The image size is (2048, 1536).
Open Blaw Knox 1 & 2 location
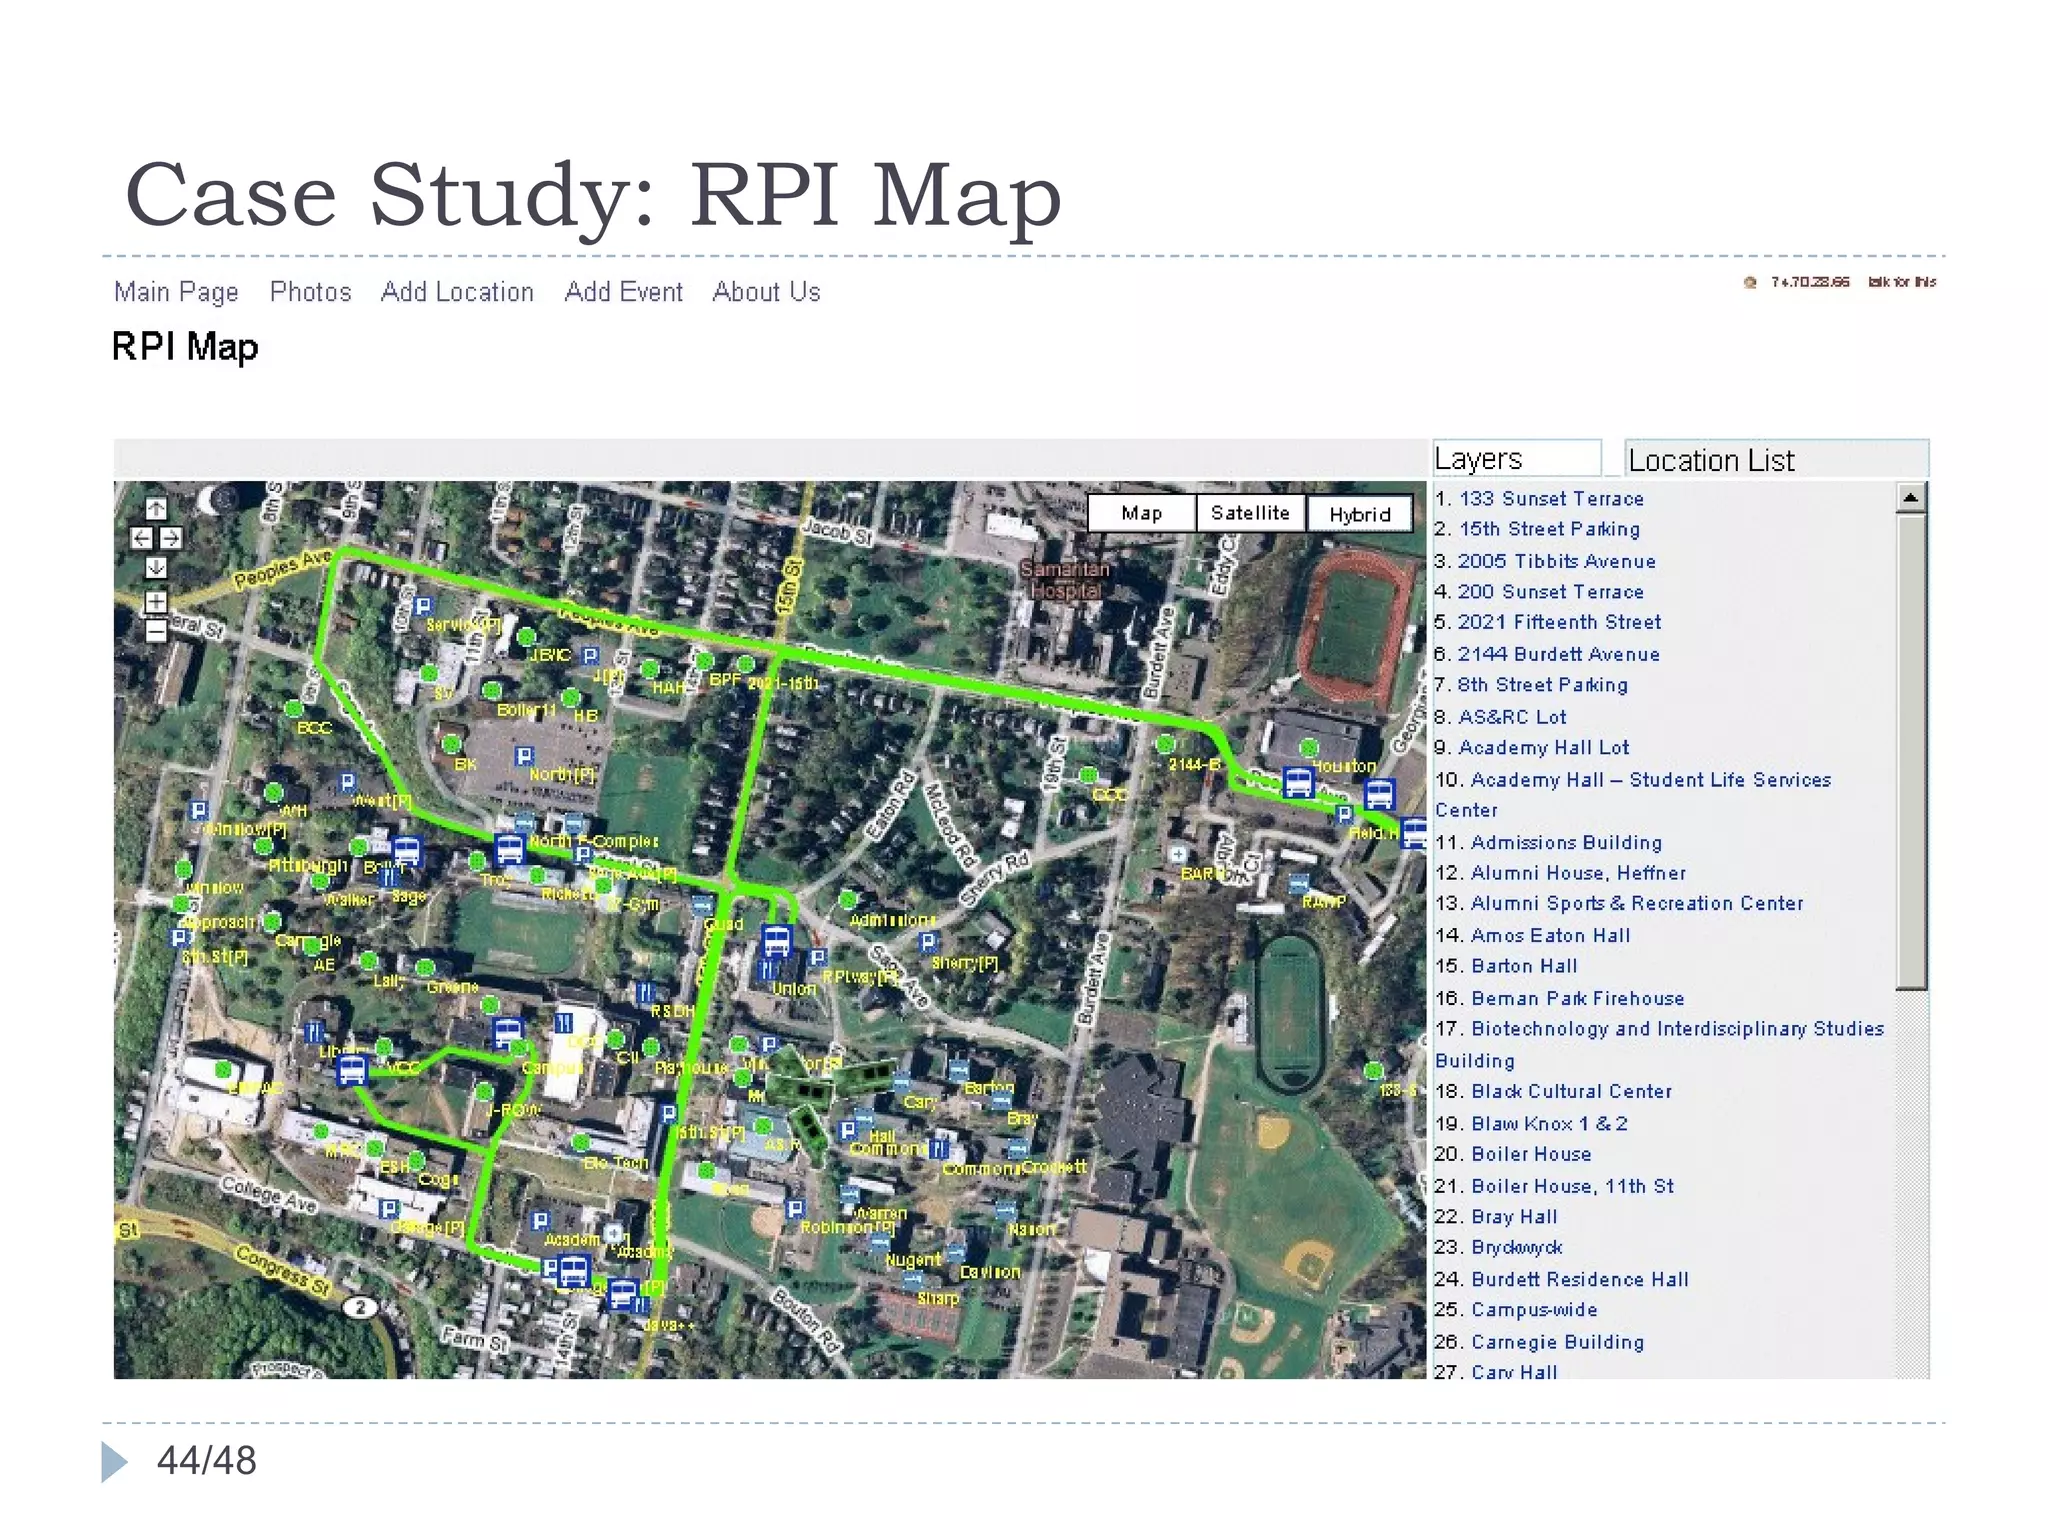point(1549,1123)
